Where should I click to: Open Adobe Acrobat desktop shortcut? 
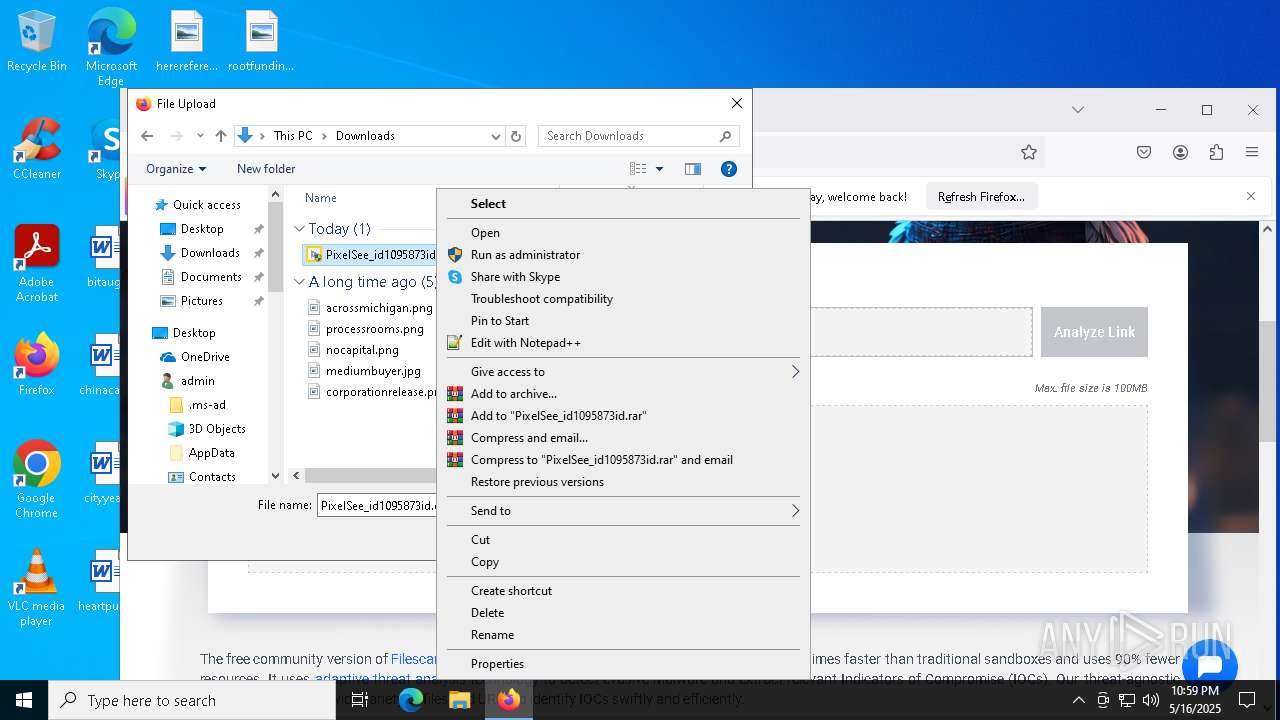(37, 264)
